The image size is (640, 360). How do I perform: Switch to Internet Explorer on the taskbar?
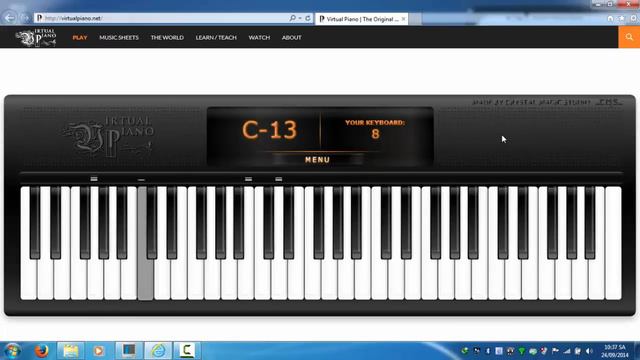pyautogui.click(x=158, y=351)
